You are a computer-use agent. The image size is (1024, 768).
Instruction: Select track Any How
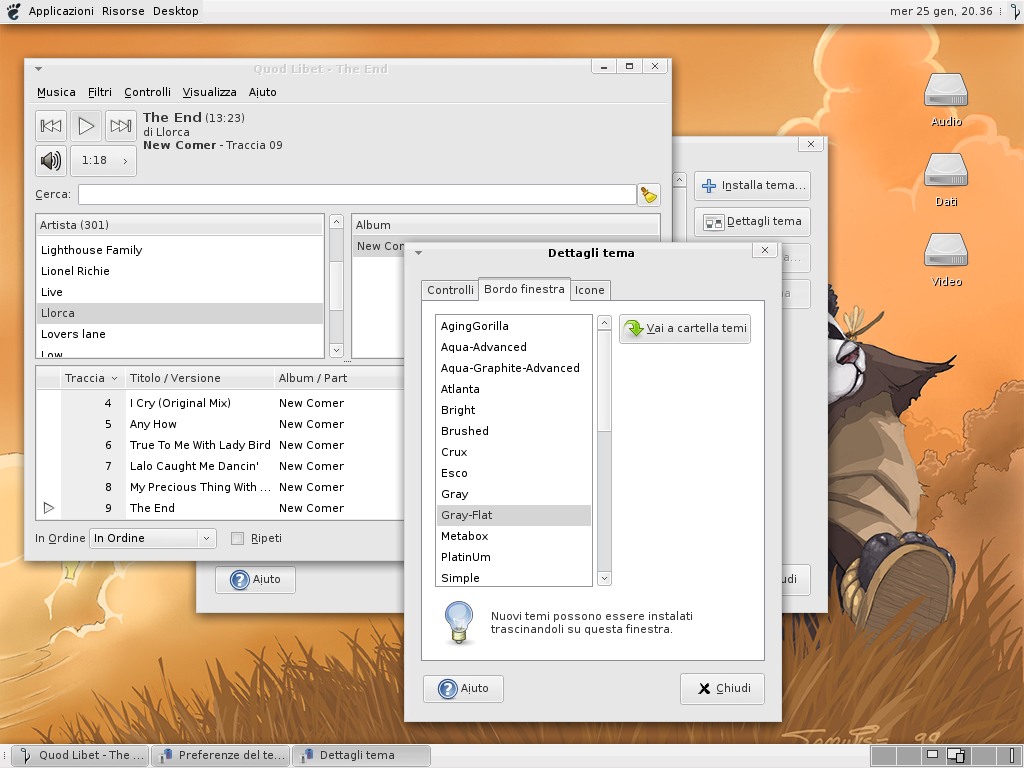[220, 424]
